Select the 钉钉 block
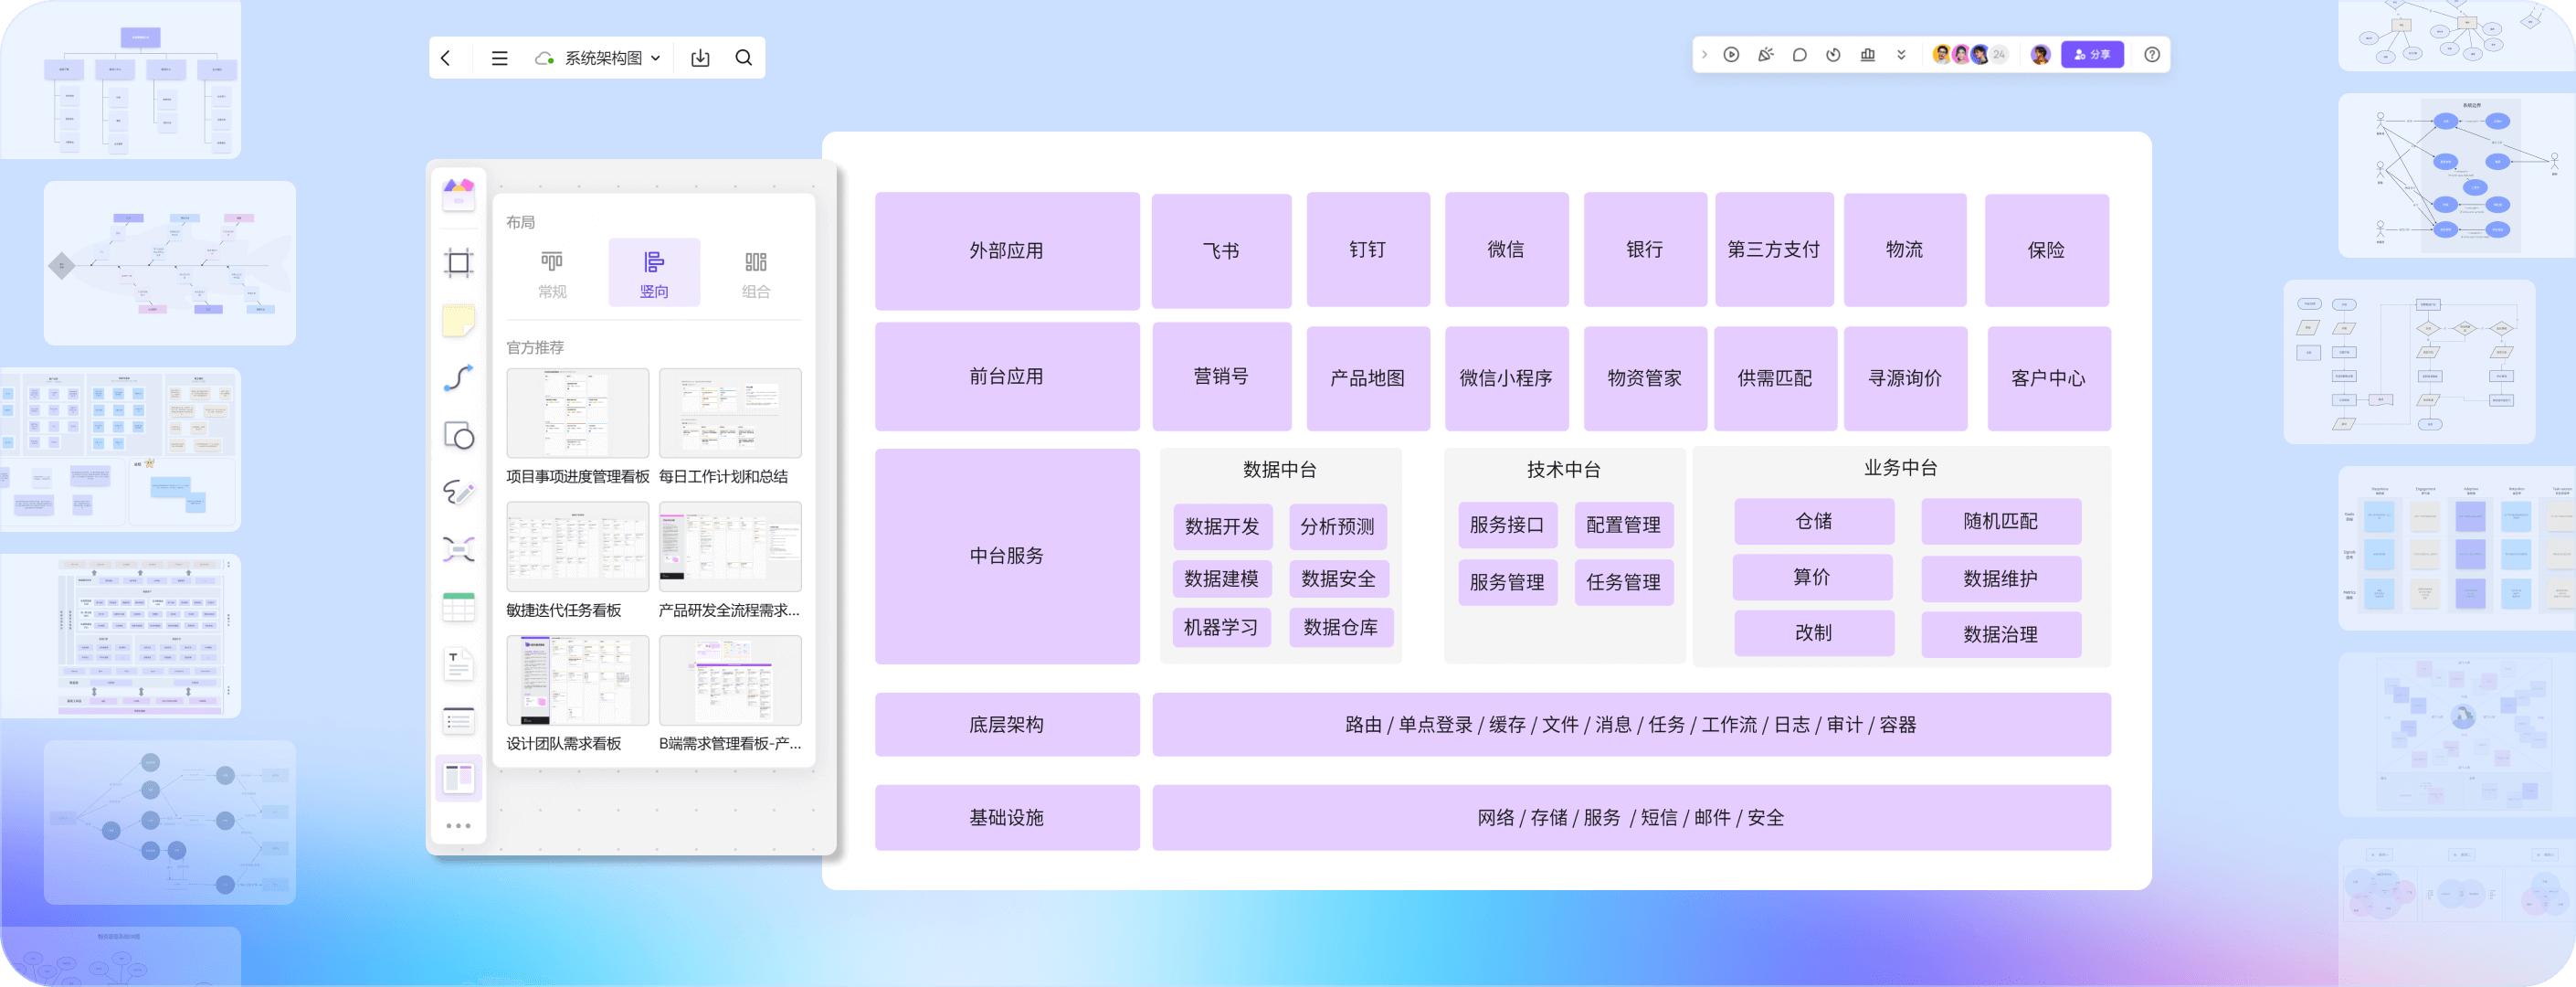This screenshot has height=987, width=2576. click(1368, 250)
